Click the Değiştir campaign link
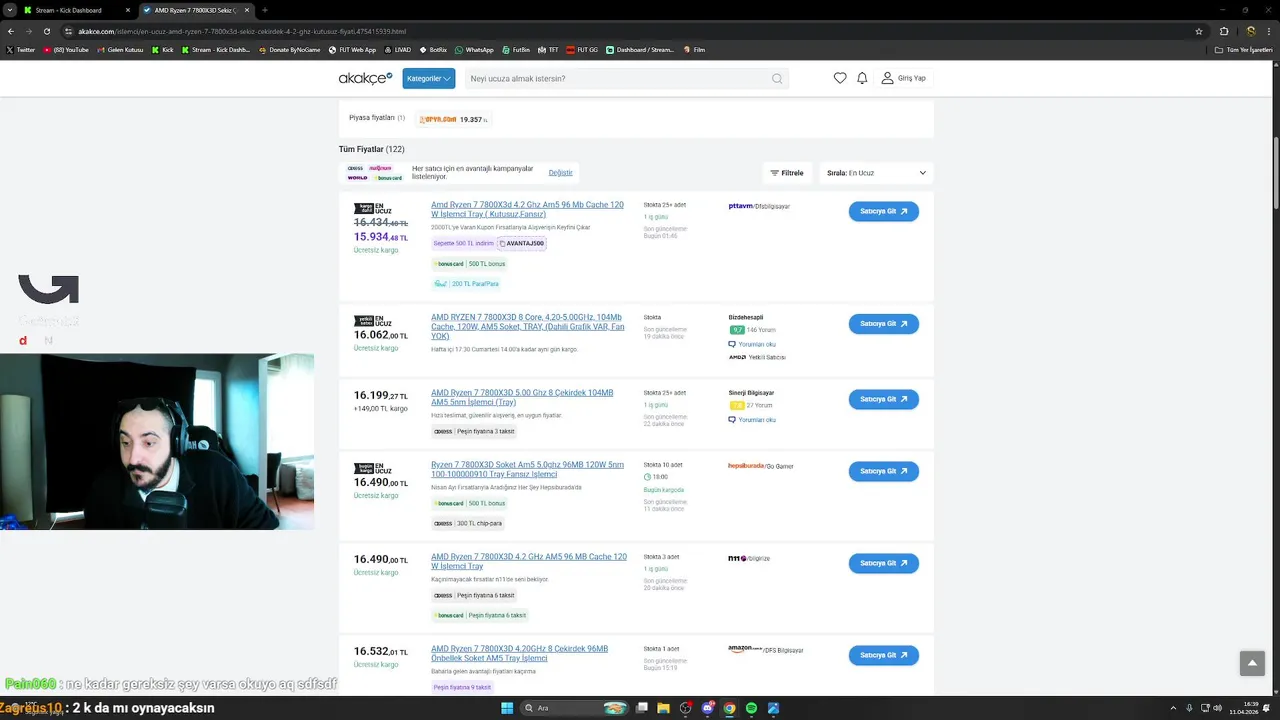The image size is (1280, 720). pos(560,173)
